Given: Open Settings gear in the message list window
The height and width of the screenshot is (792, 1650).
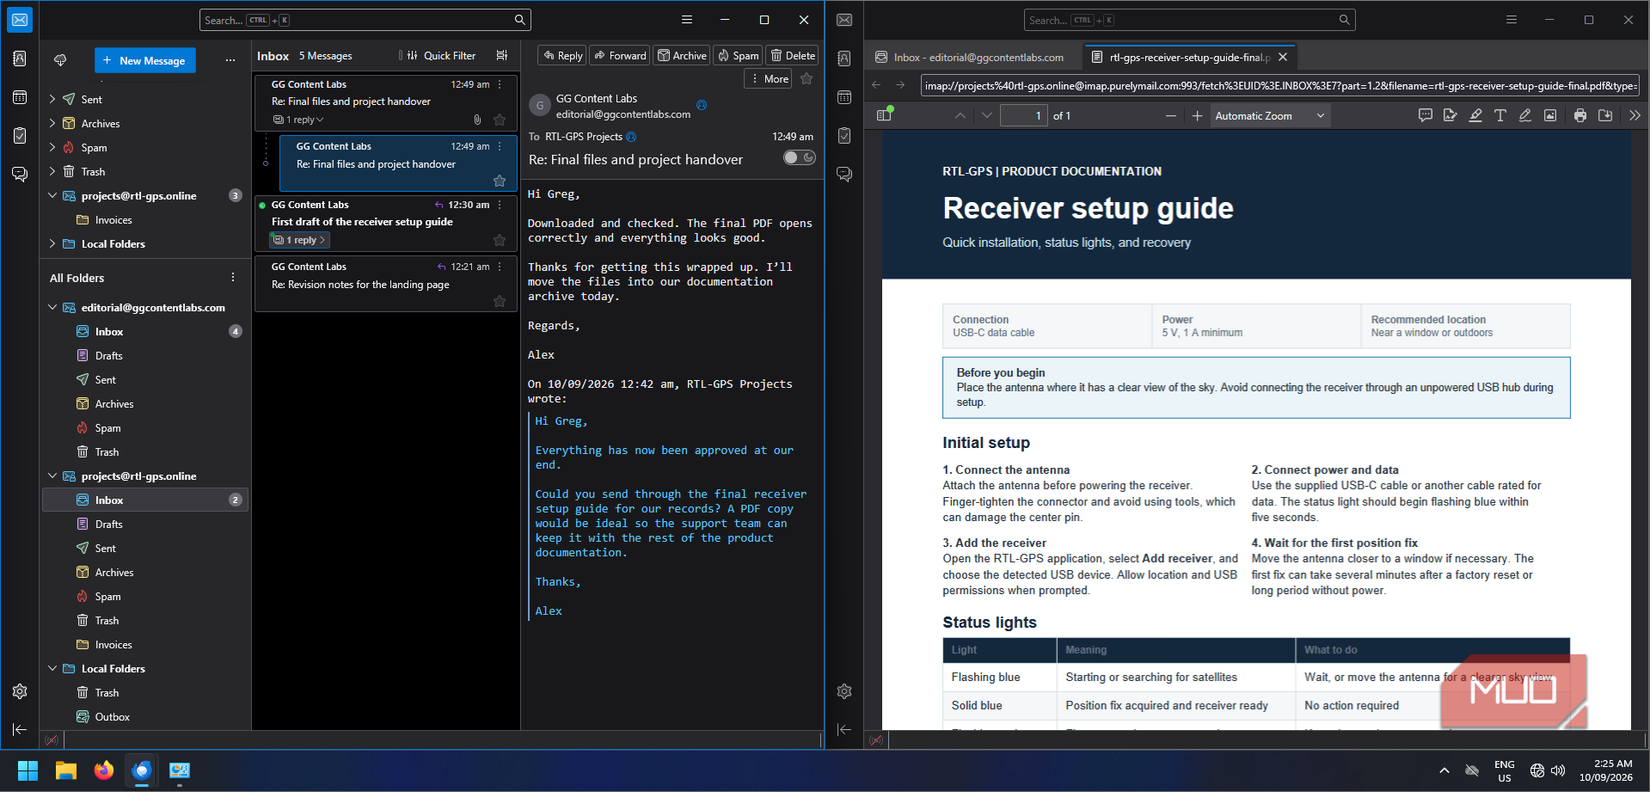Looking at the screenshot, I should pos(20,691).
